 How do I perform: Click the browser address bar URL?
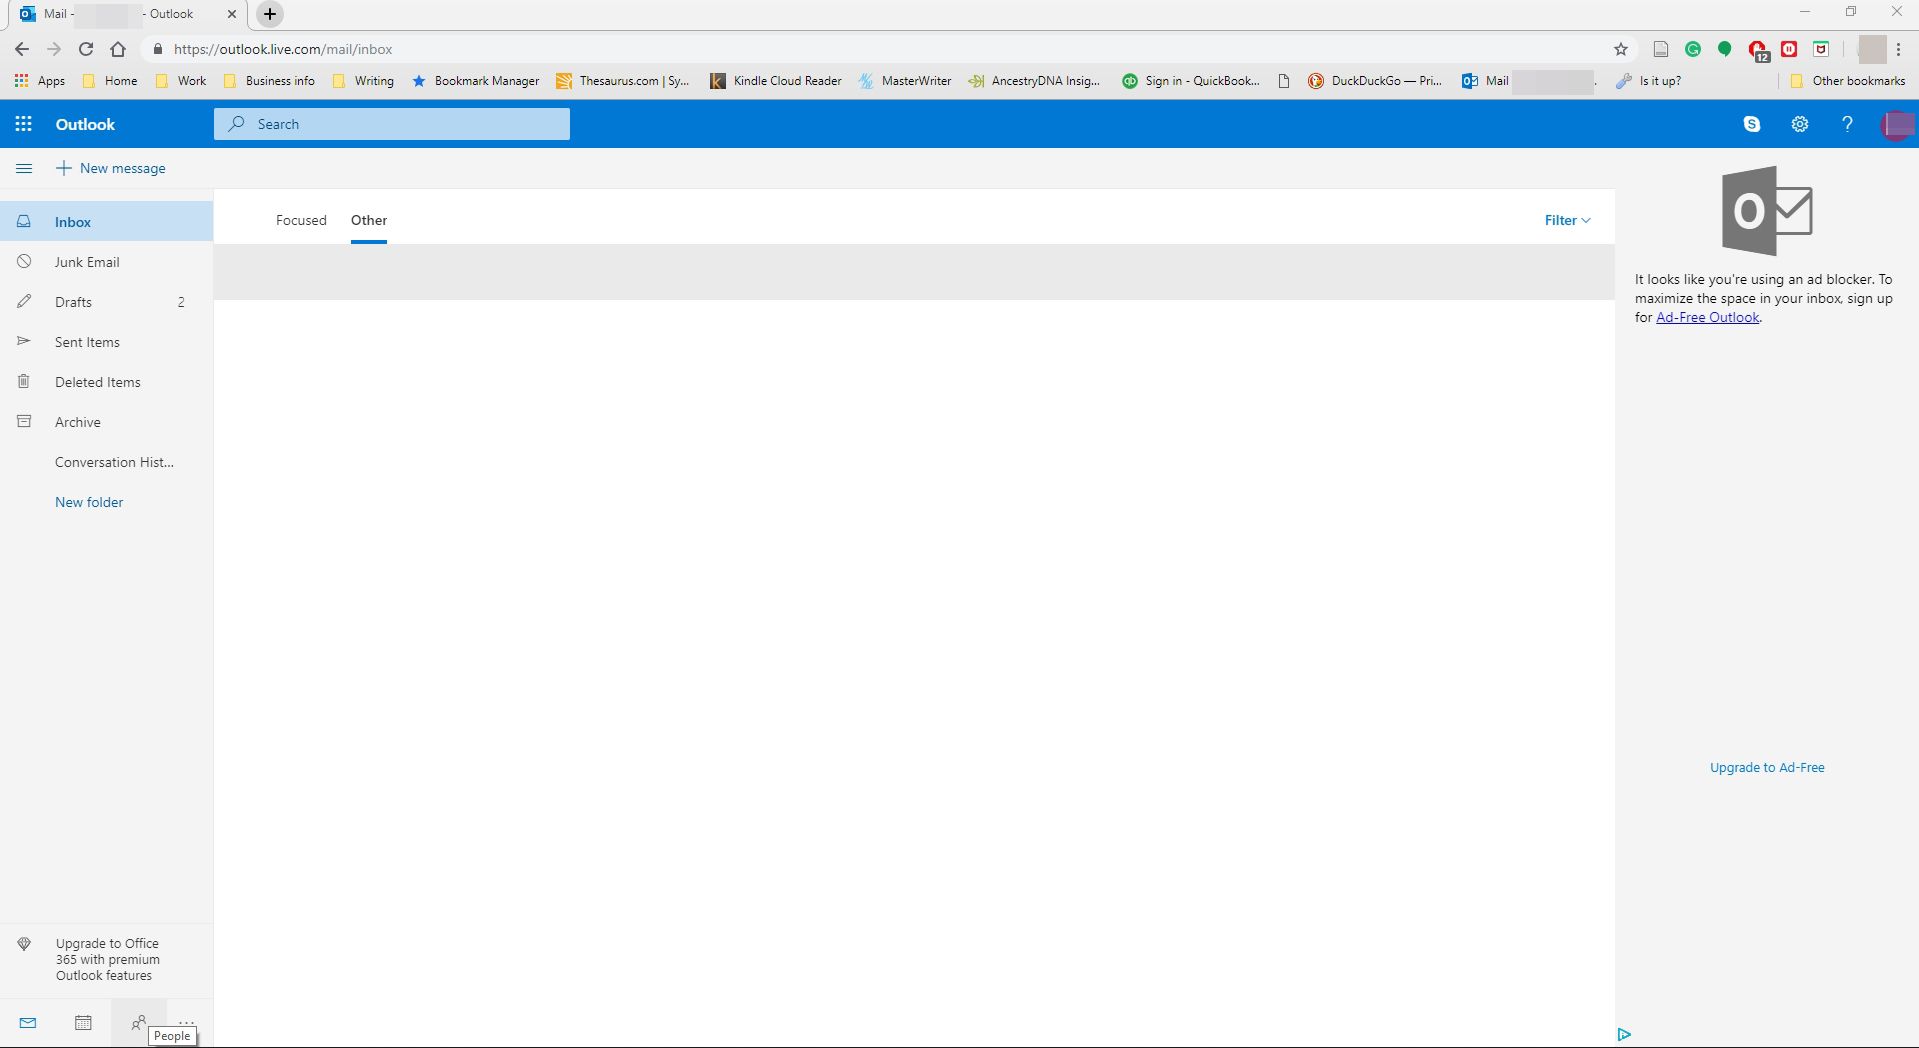pyautogui.click(x=283, y=49)
